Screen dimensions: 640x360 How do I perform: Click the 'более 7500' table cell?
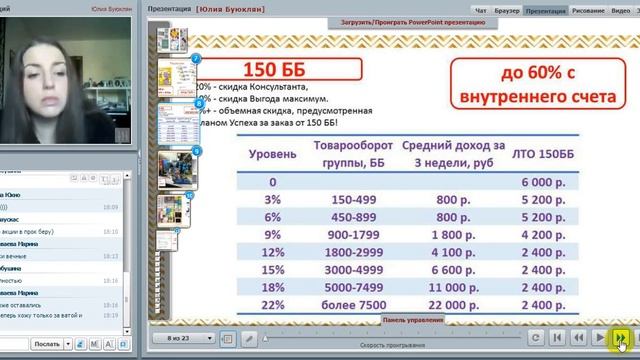[353, 305]
